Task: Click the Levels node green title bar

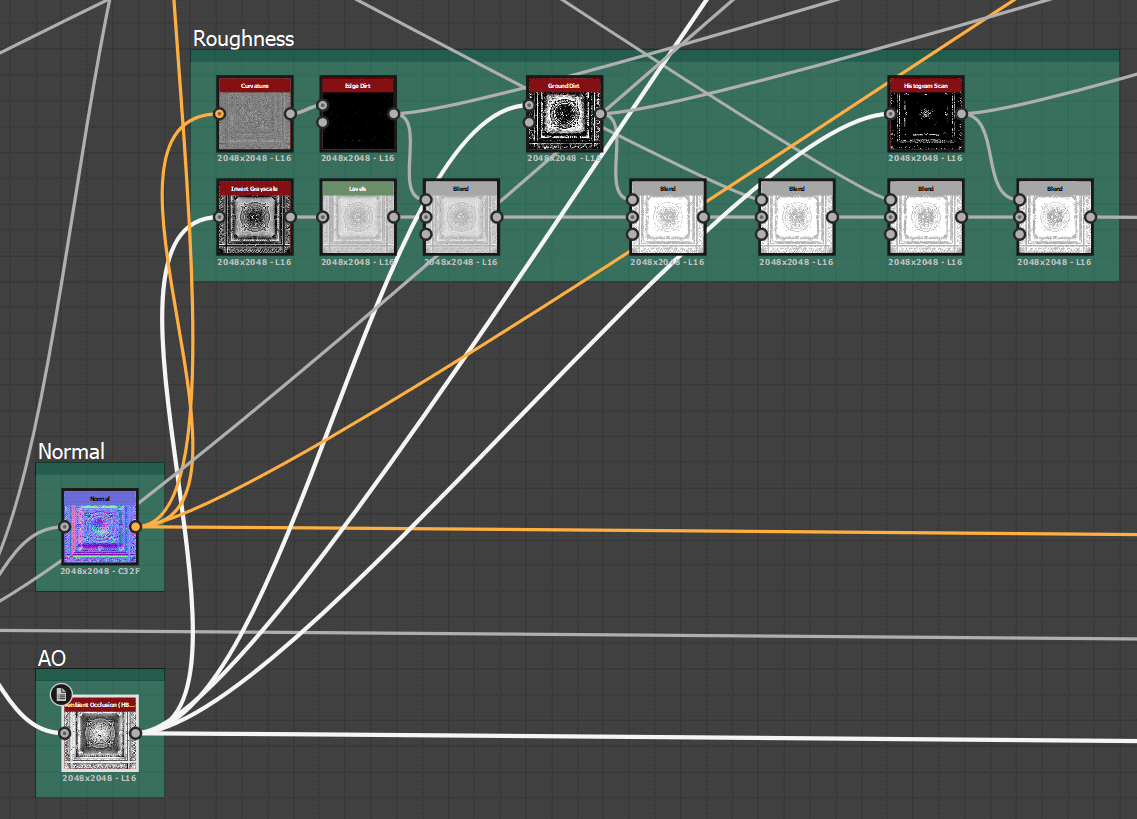Action: (358, 189)
